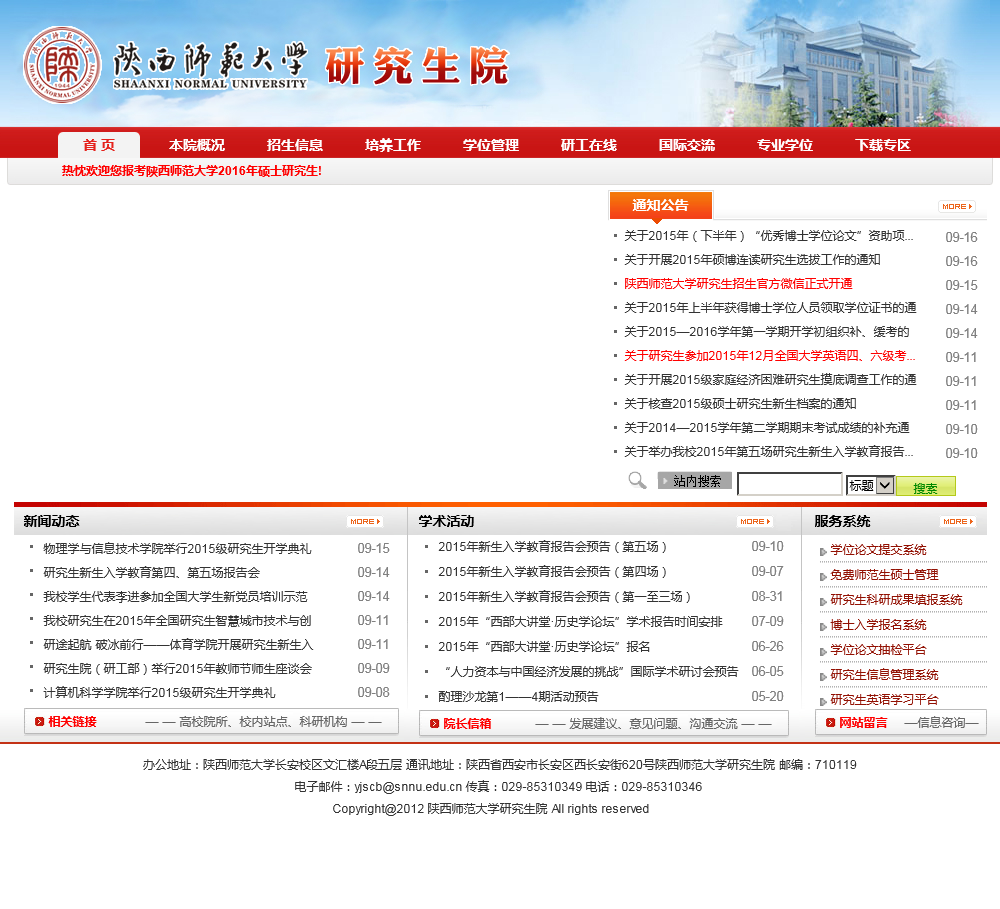The image size is (1000, 909).
Task: Open news about 2015年教师节师生座谈会
Action: pos(178,669)
